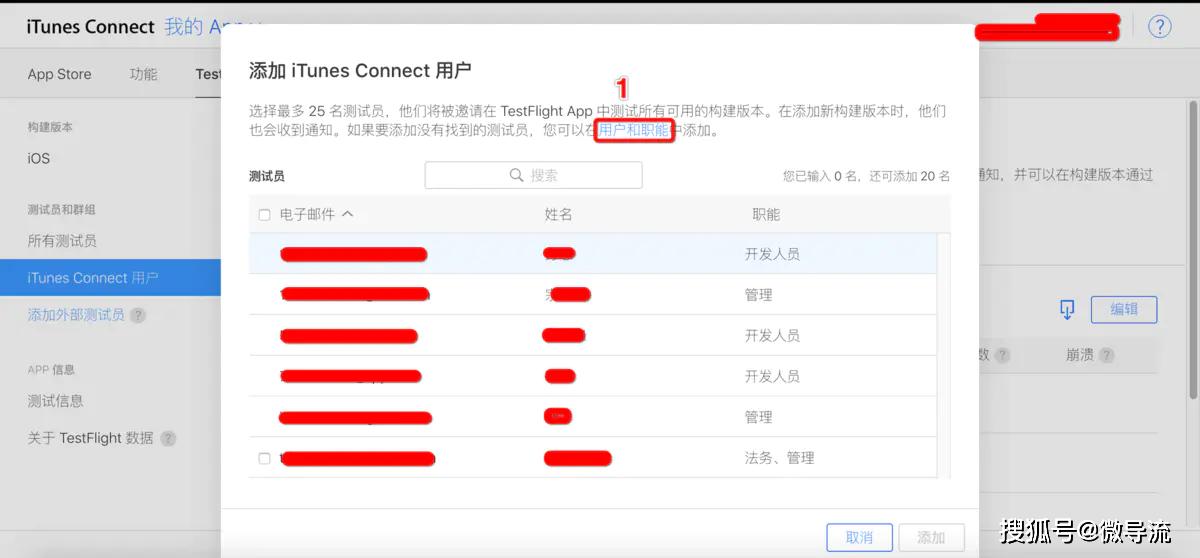The width and height of the screenshot is (1200, 558).
Task: Select iTunes Connect 用户 in the sidebar
Action: click(110, 277)
